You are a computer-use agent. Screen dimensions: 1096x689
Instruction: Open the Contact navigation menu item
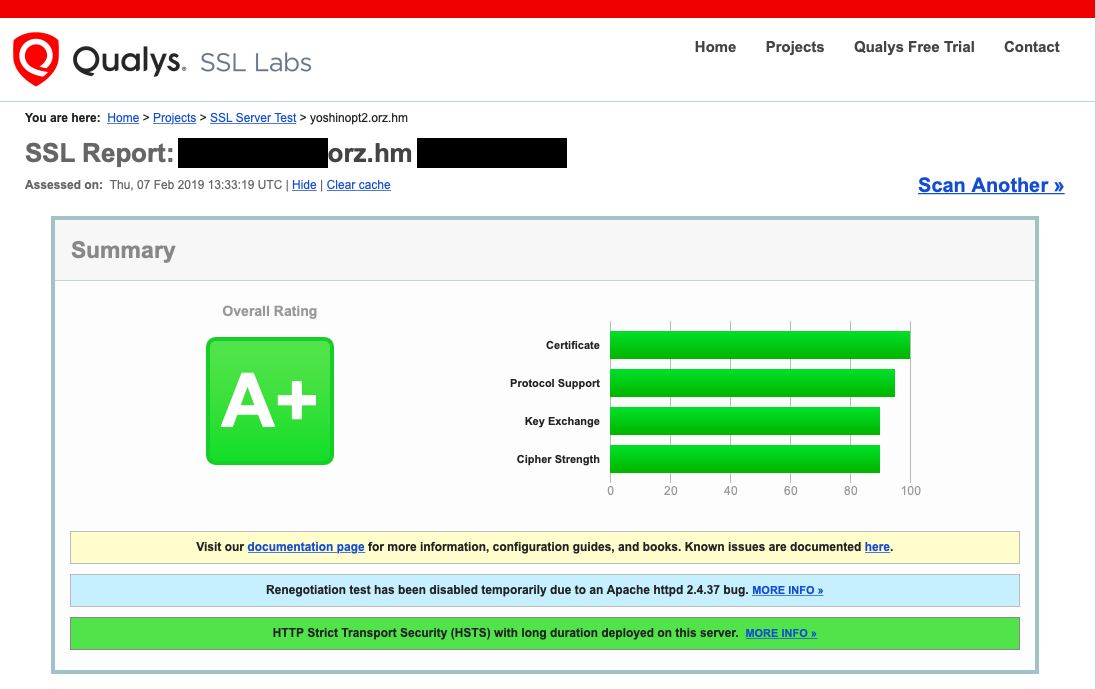[1032, 47]
